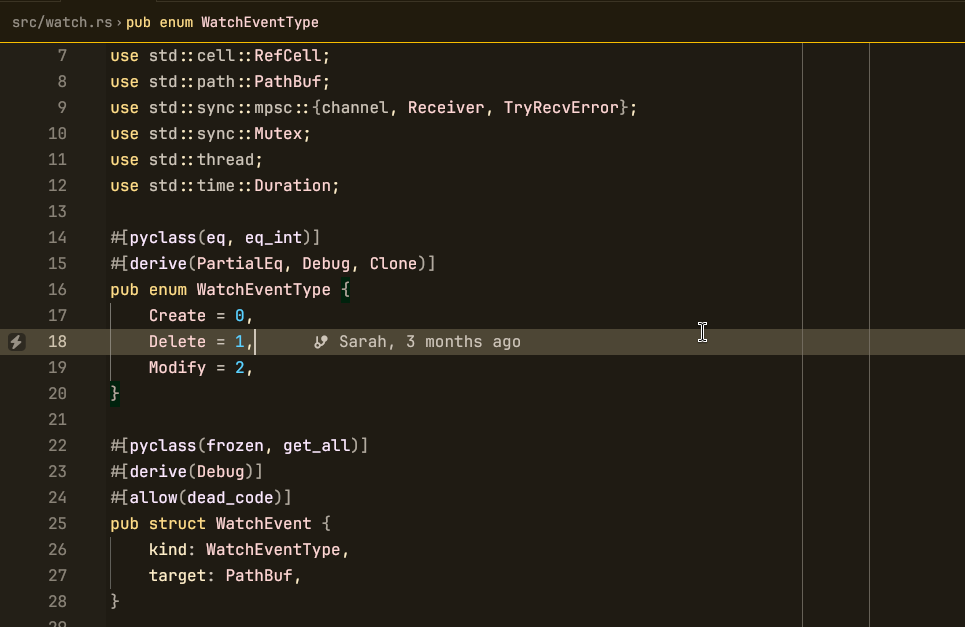Viewport: 965px width, 627px height.
Task: Select line number 25 in gutter
Action: (x=57, y=523)
